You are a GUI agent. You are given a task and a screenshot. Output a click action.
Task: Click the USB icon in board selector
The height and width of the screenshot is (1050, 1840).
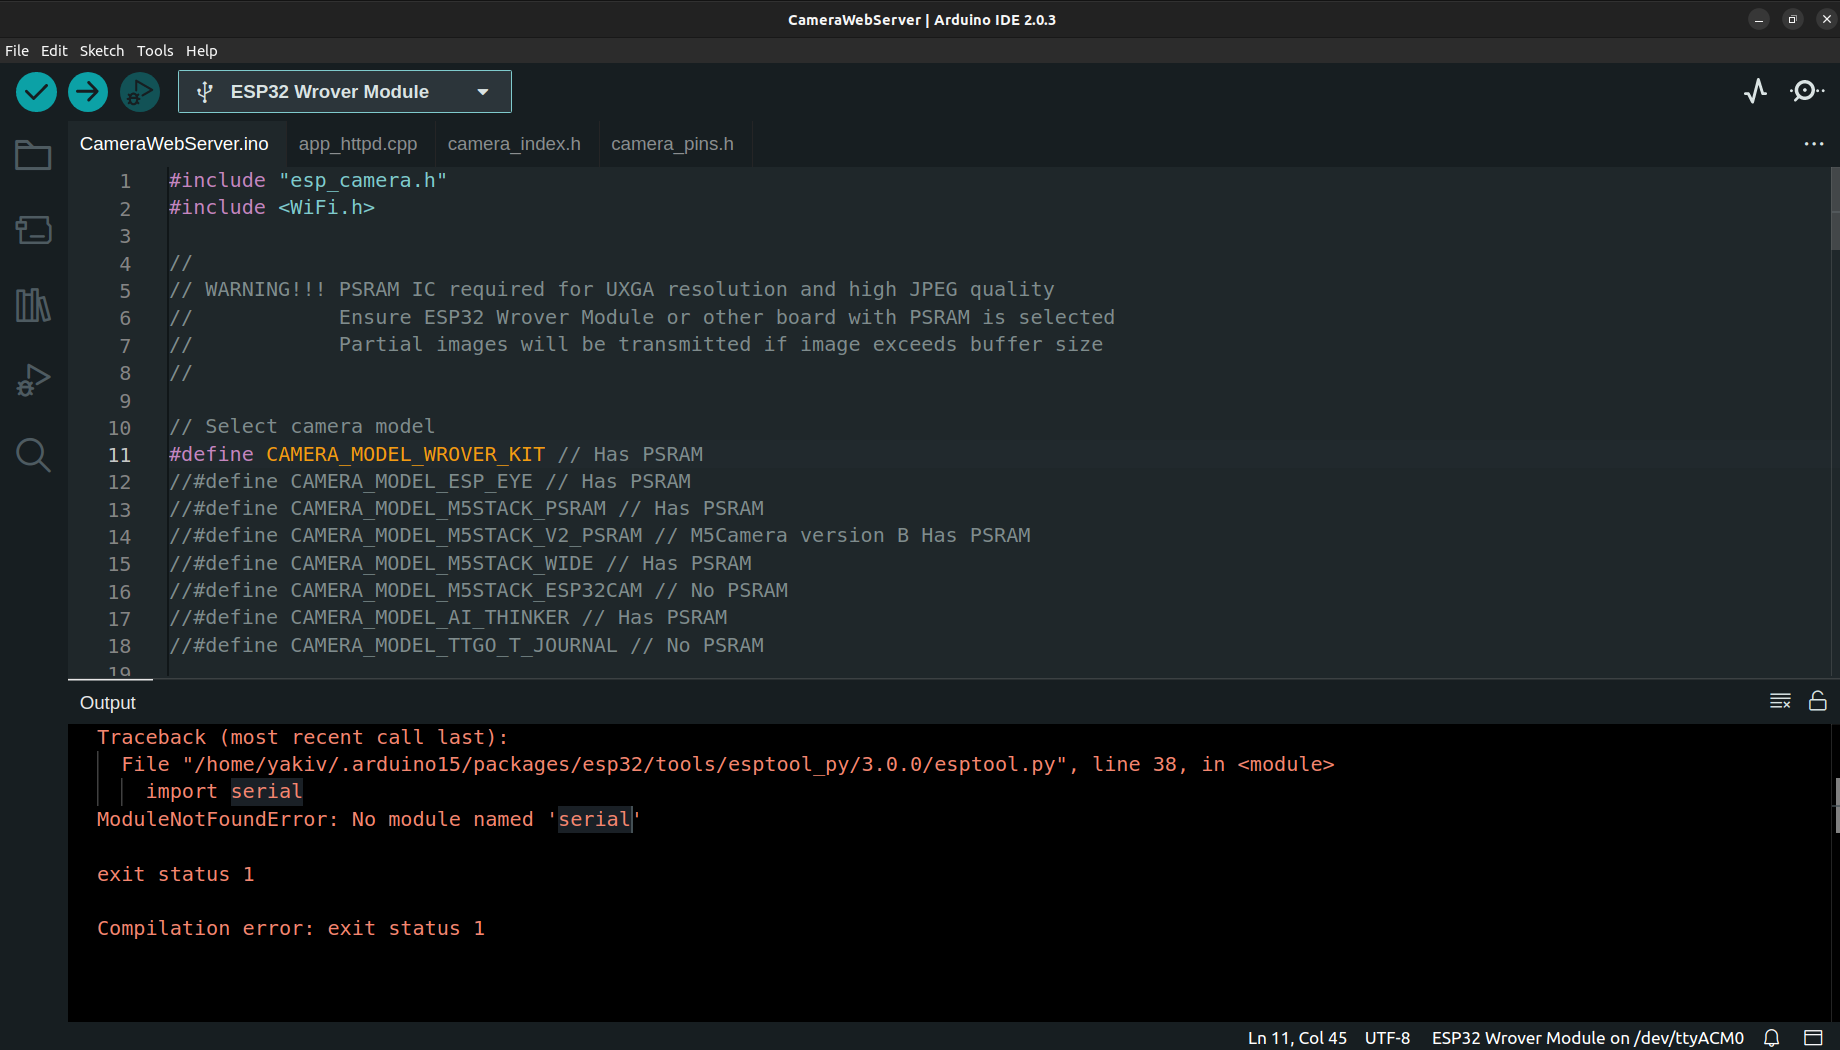coord(205,92)
